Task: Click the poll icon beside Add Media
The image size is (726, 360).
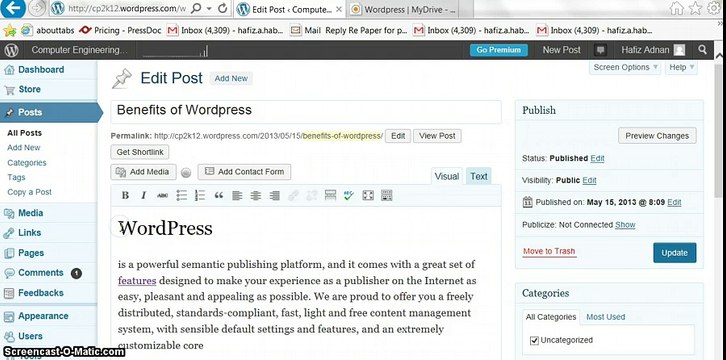Action: coord(186,173)
